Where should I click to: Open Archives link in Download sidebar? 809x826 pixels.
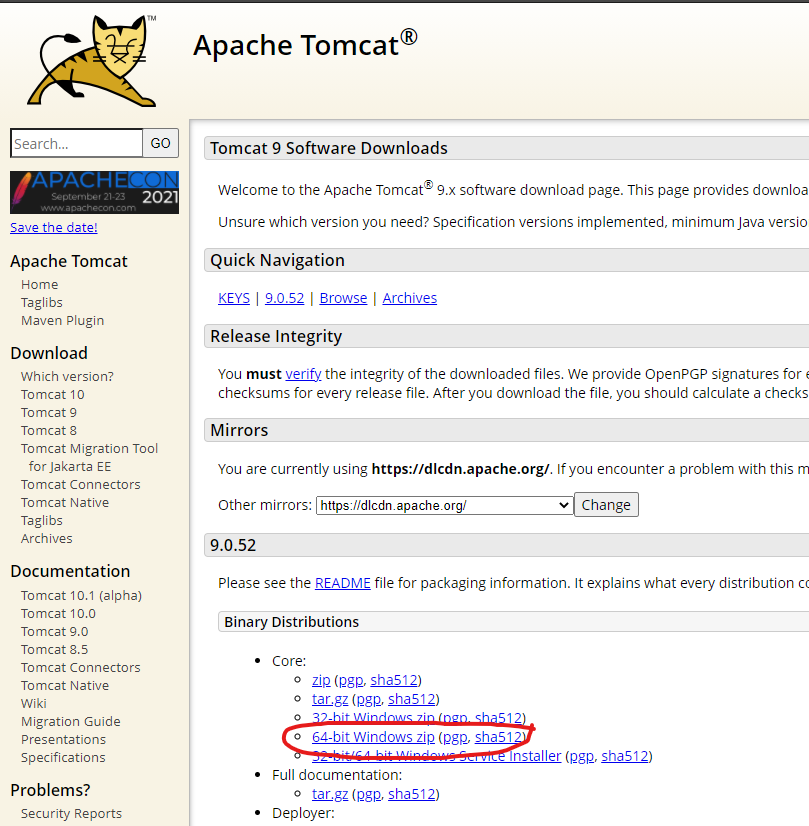pyautogui.click(x=47, y=538)
